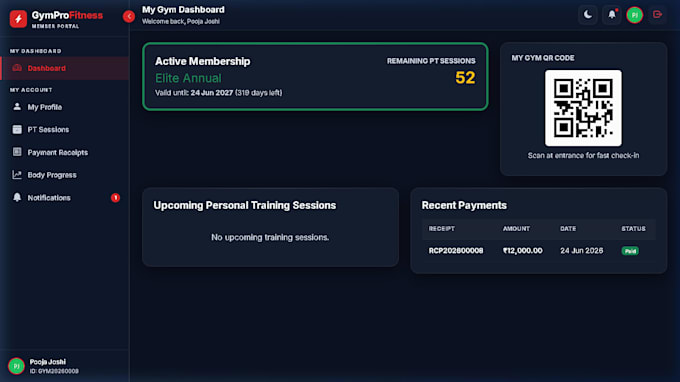Click the My Profile person icon

17,107
